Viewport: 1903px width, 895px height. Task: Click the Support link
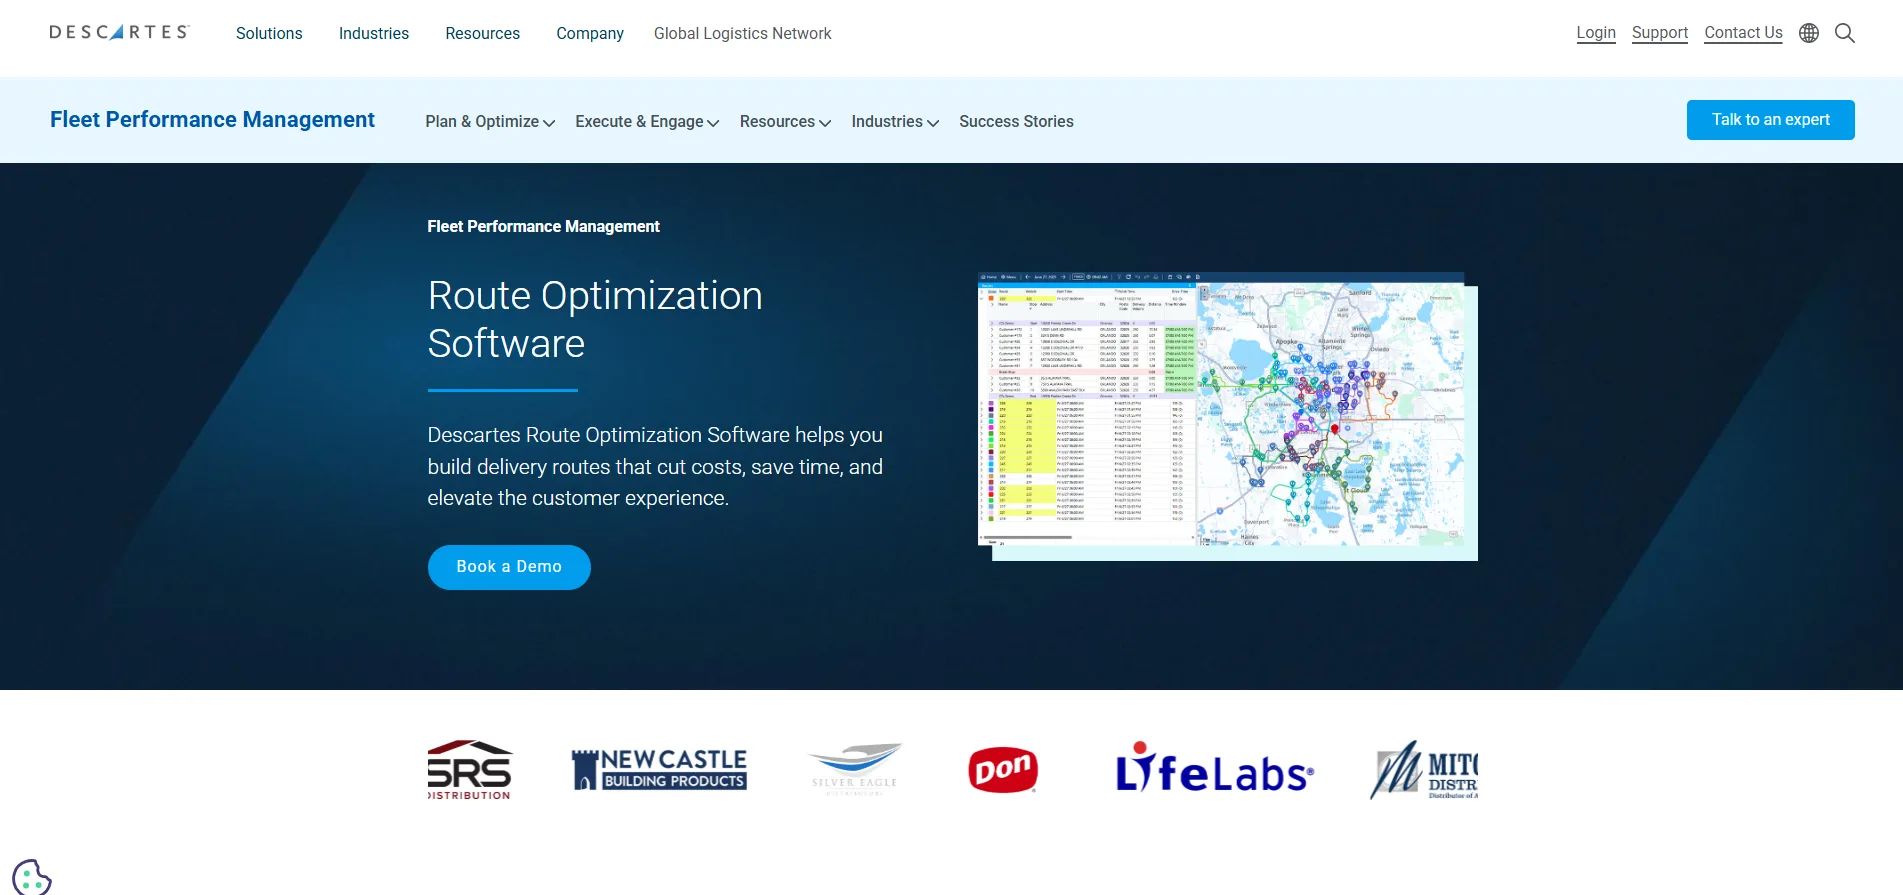click(1660, 32)
